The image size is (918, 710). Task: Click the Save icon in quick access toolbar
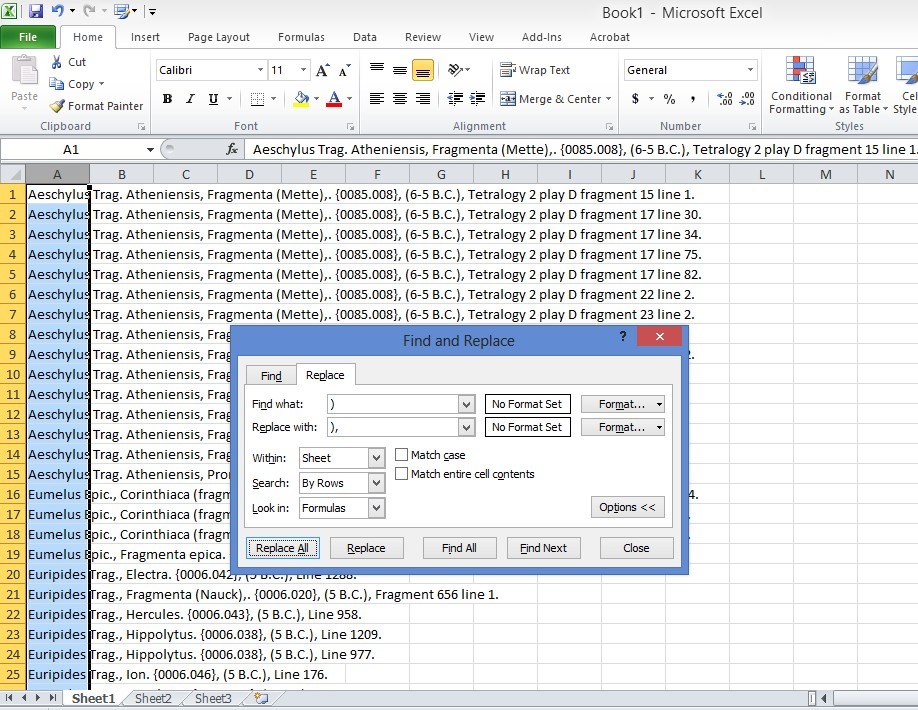36,12
